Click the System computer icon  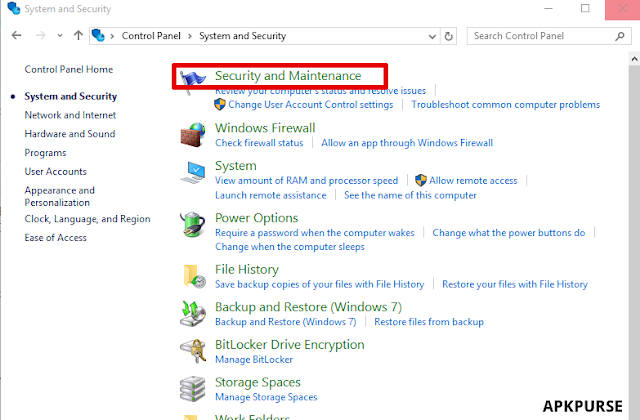[193, 172]
